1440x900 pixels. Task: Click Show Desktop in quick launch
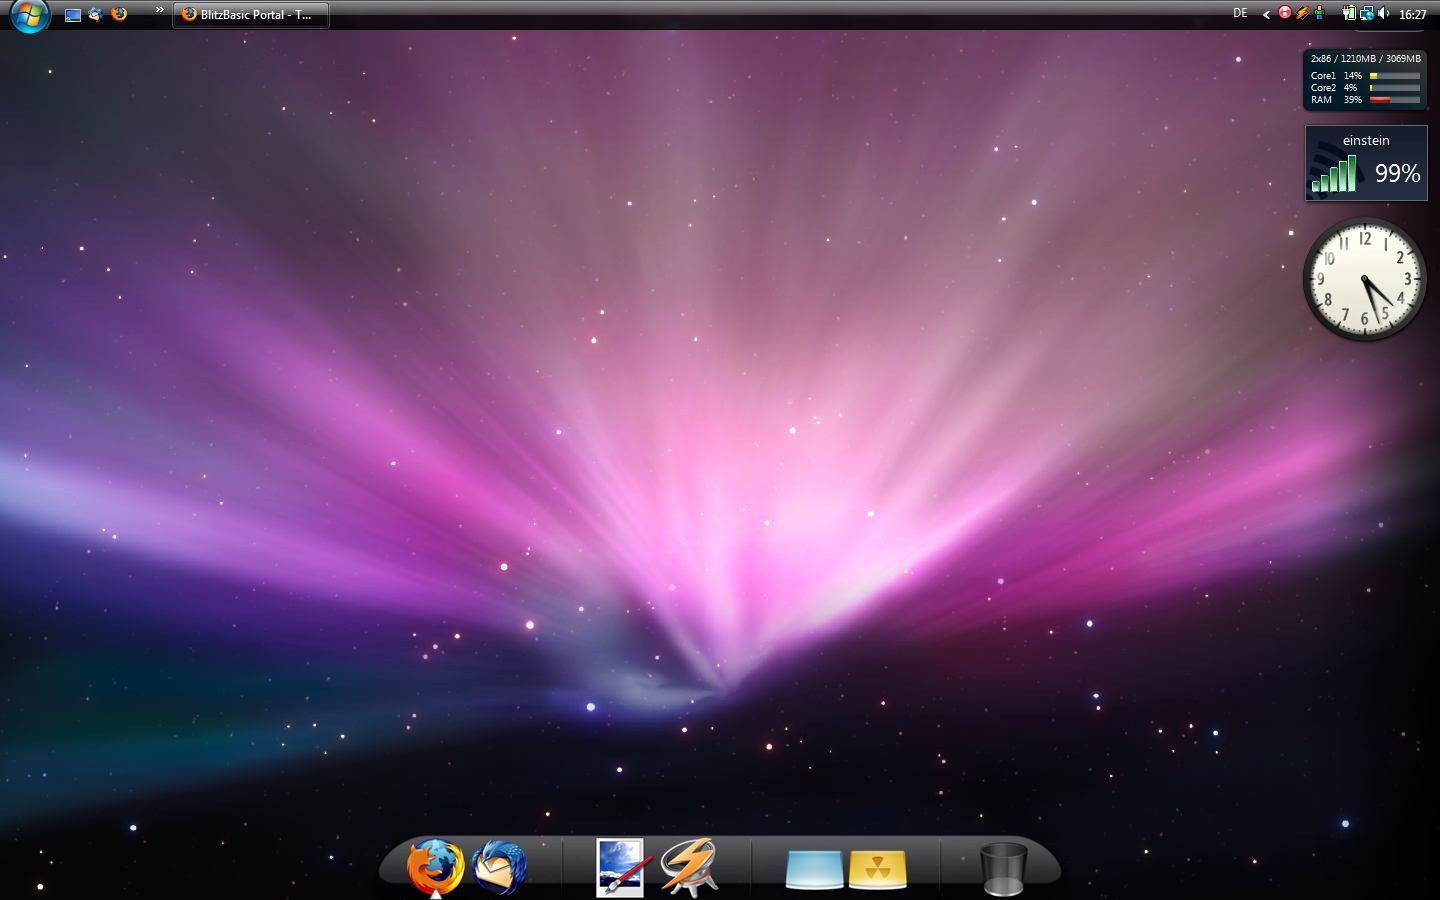pos(73,15)
